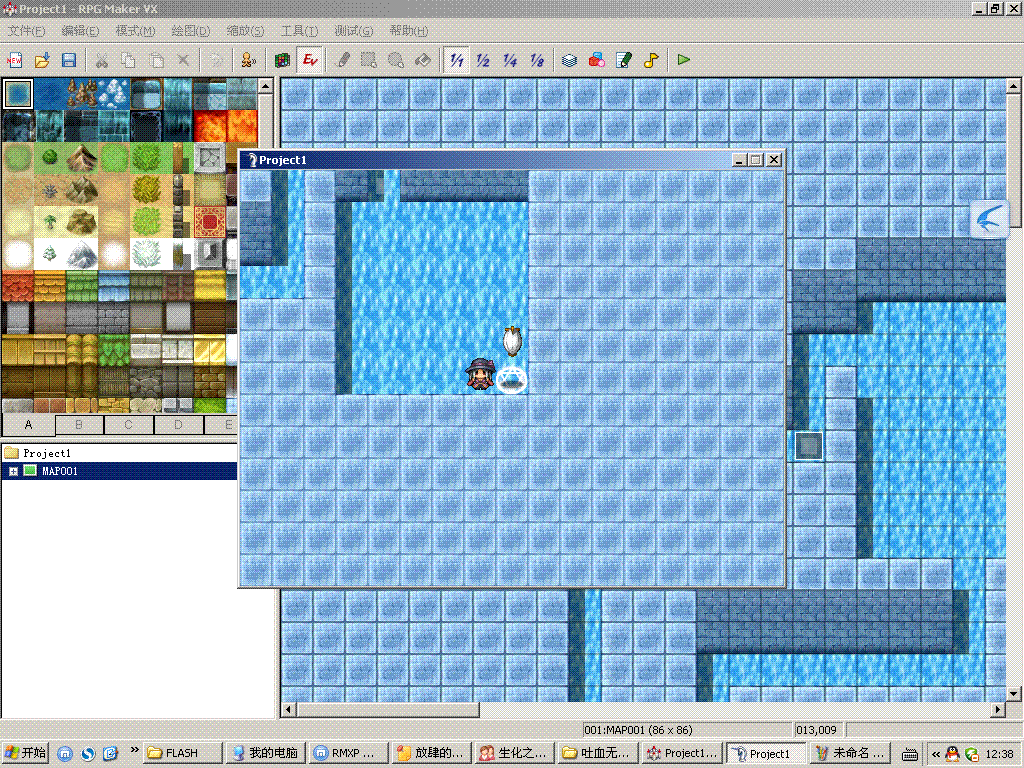Click the map view scroll down arrow
Viewport: 1024px width, 768px height.
coord(1013,694)
